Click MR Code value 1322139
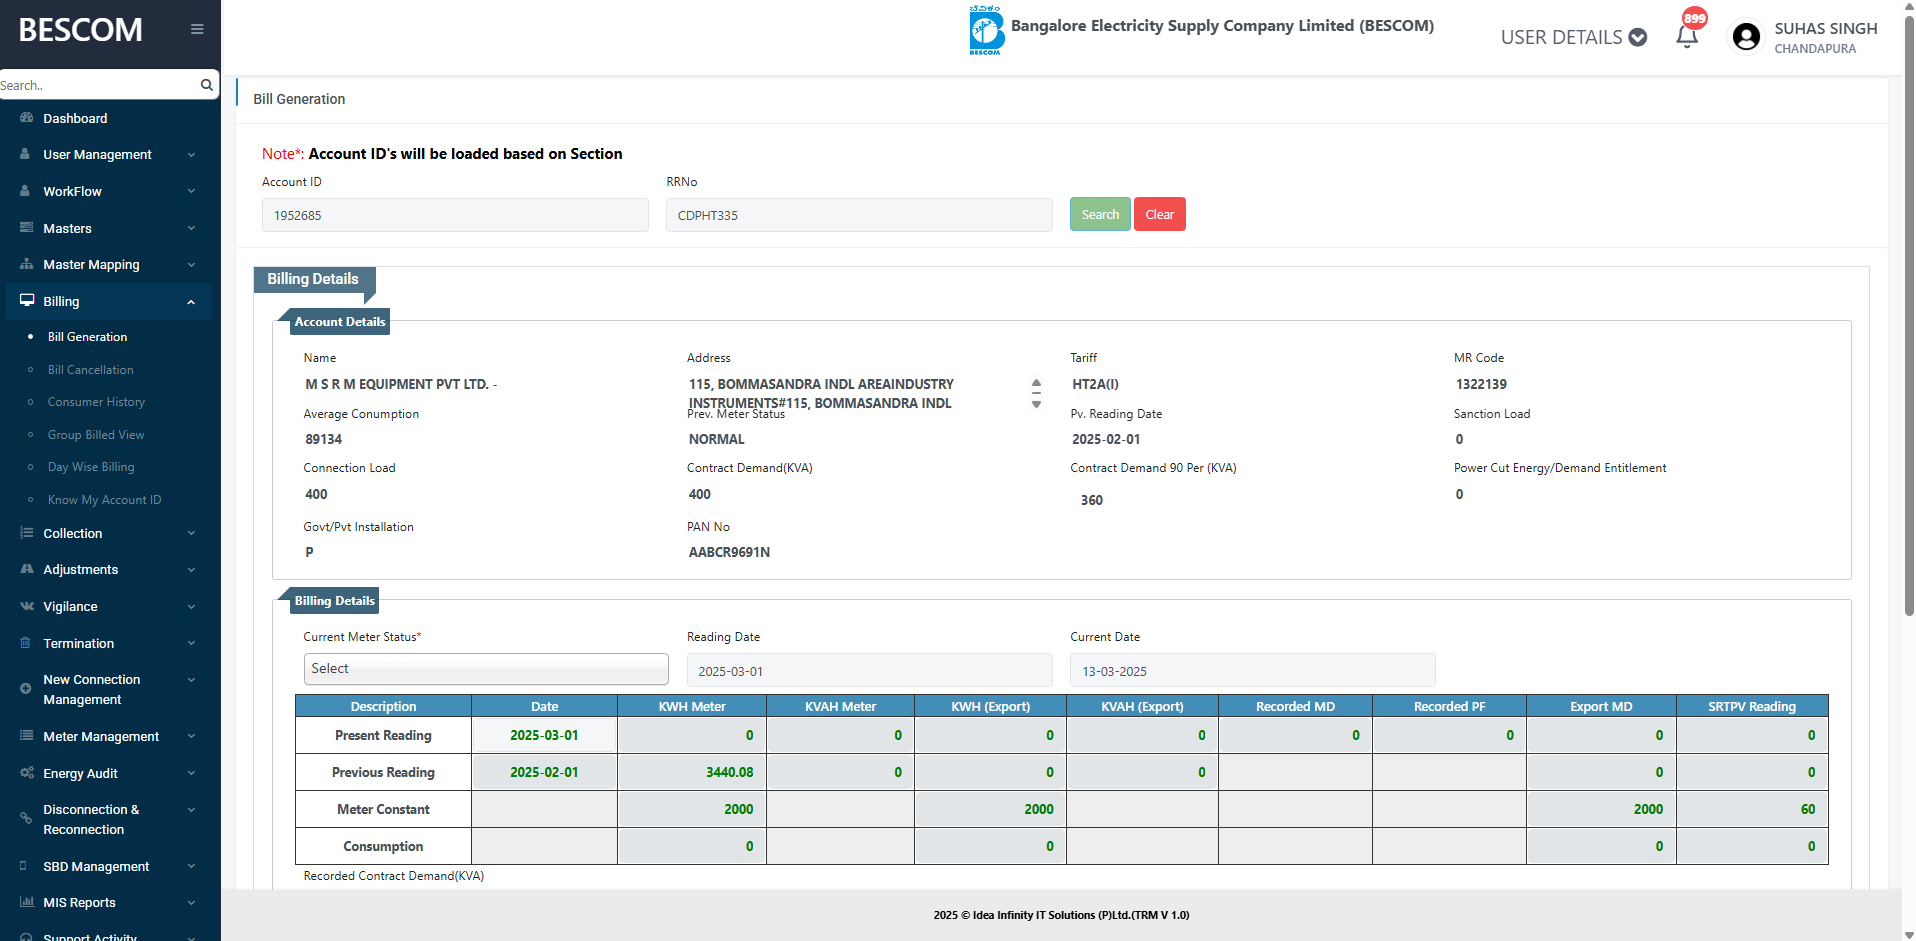The width and height of the screenshot is (1916, 941). (x=1481, y=384)
